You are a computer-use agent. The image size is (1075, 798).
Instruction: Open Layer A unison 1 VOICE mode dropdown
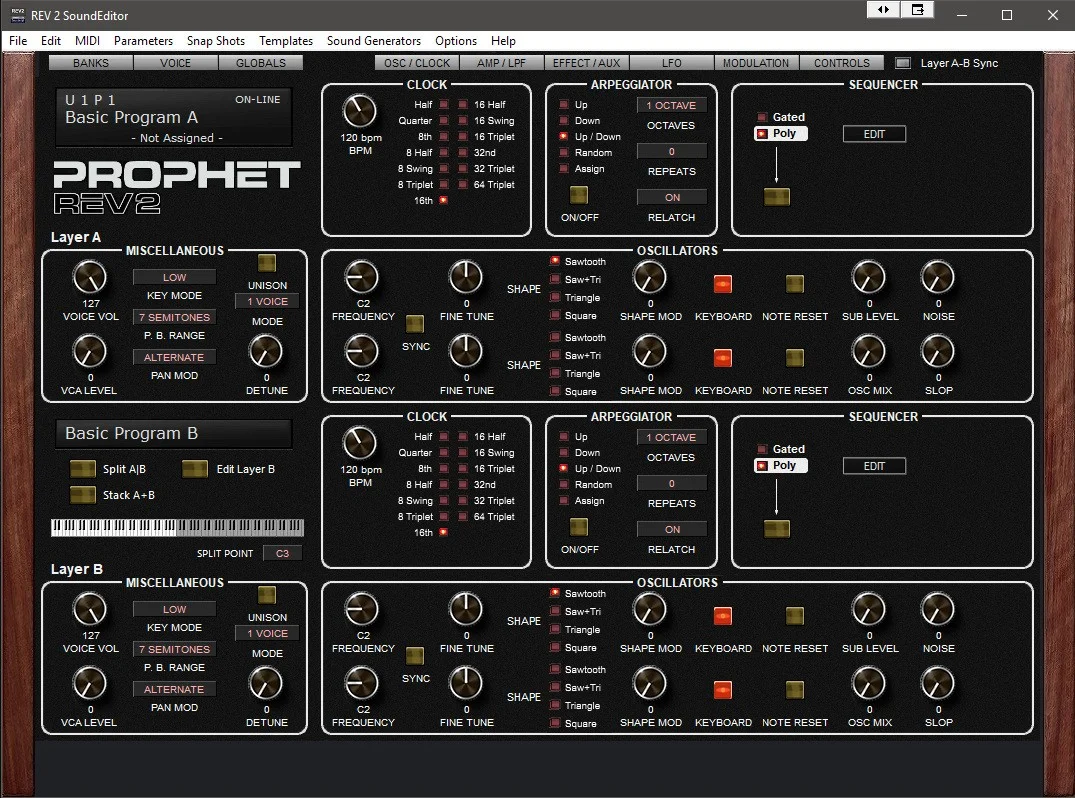click(267, 301)
